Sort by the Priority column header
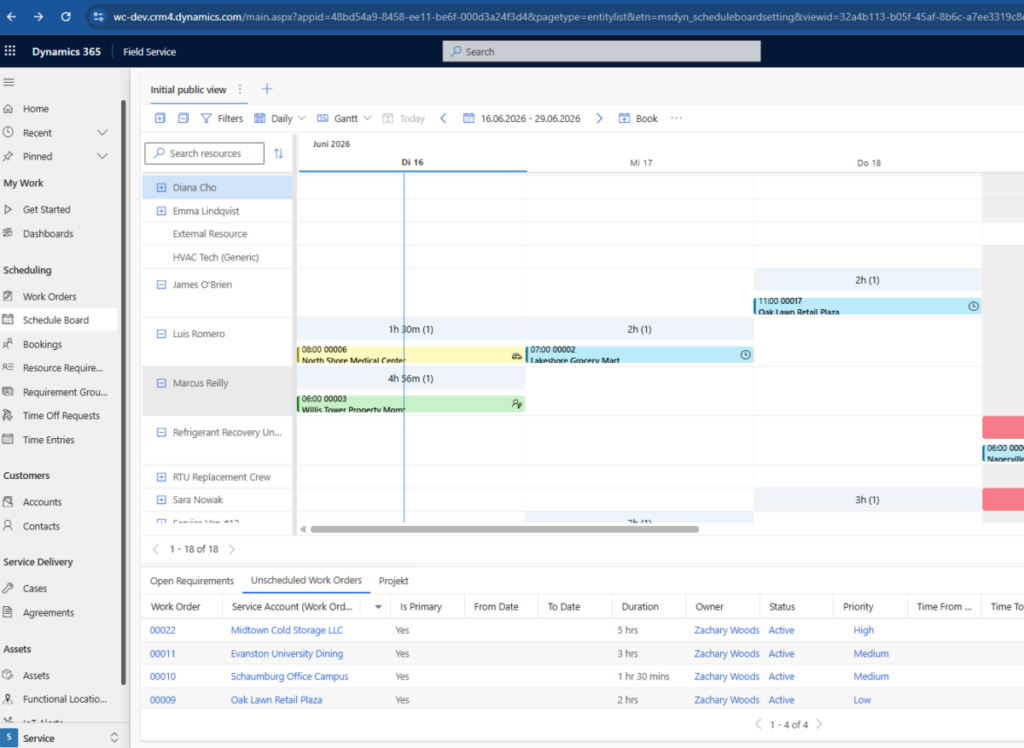This screenshot has width=1024, height=748. click(858, 607)
